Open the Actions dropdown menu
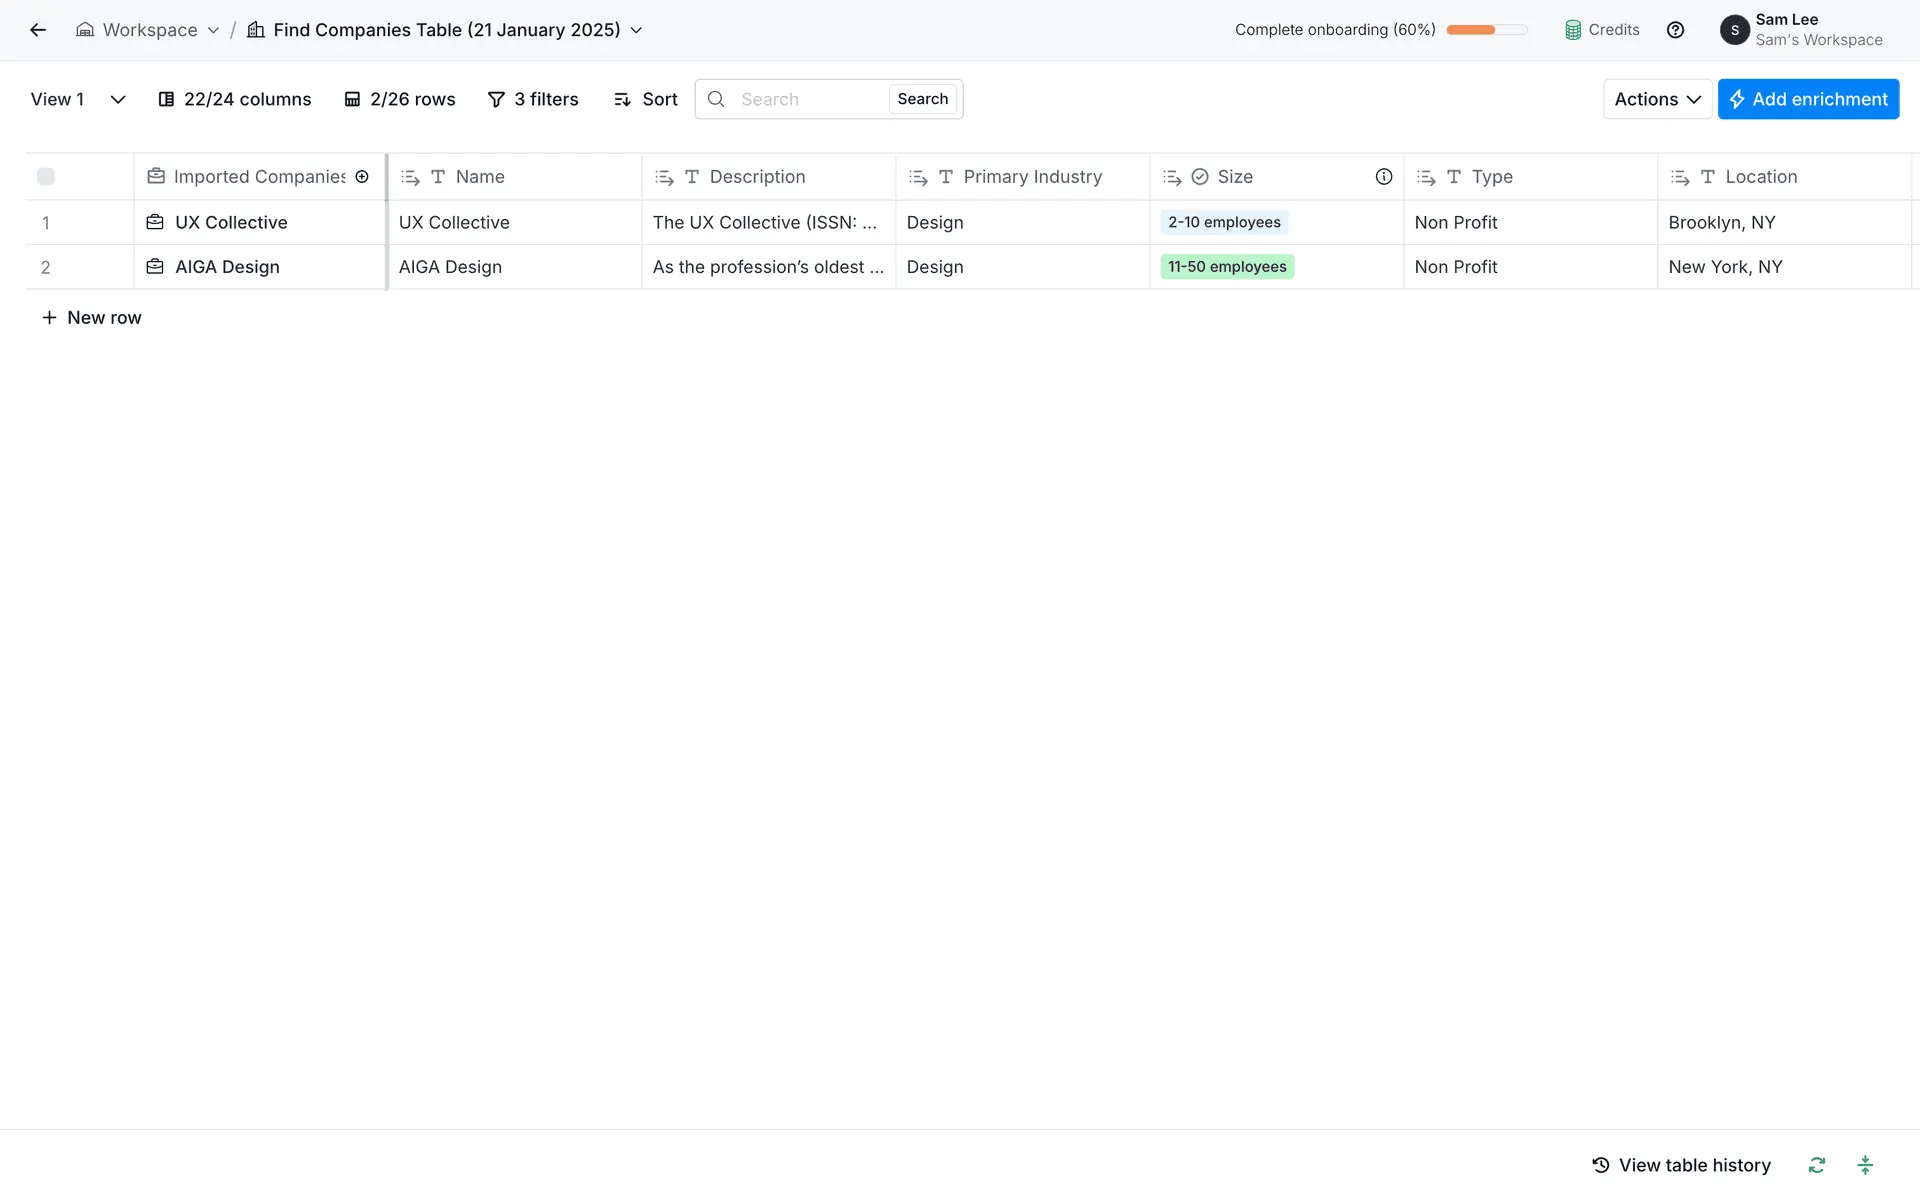This screenshot has height=1200, width=1920. pos(1656,99)
